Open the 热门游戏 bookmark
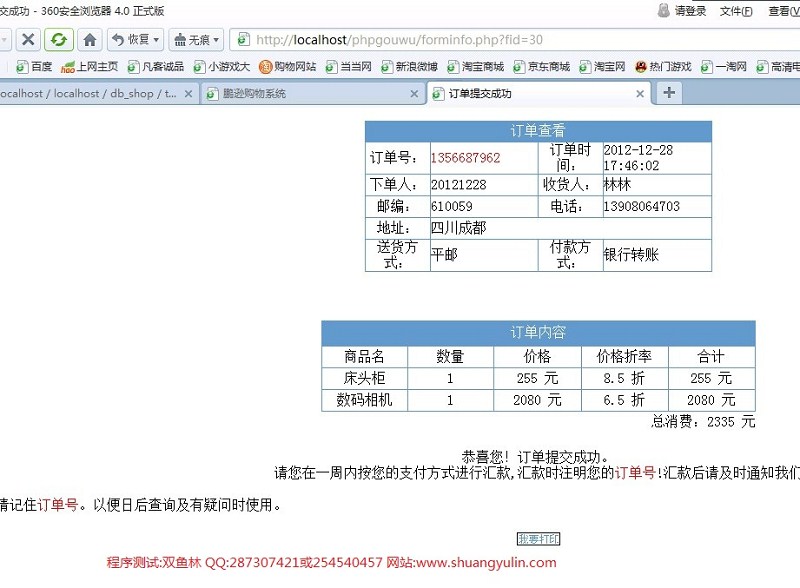 click(x=663, y=66)
